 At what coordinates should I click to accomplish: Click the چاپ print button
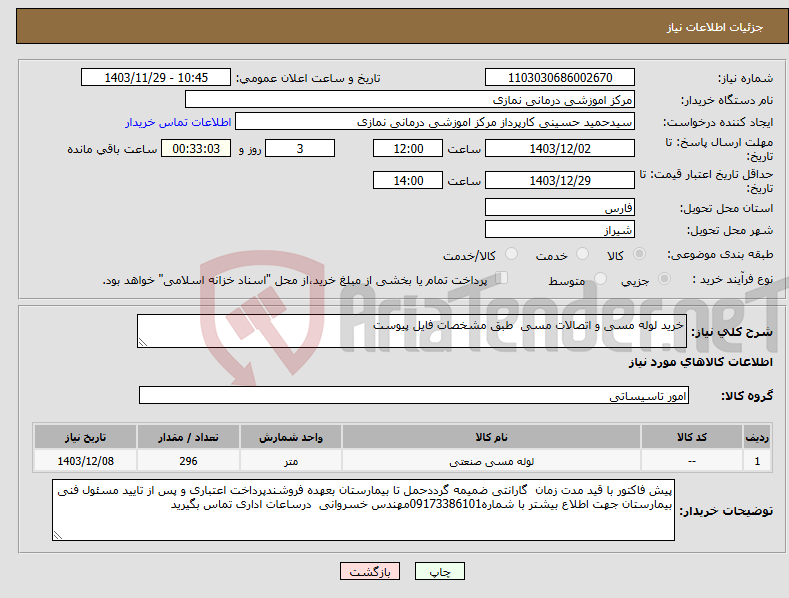click(439, 571)
